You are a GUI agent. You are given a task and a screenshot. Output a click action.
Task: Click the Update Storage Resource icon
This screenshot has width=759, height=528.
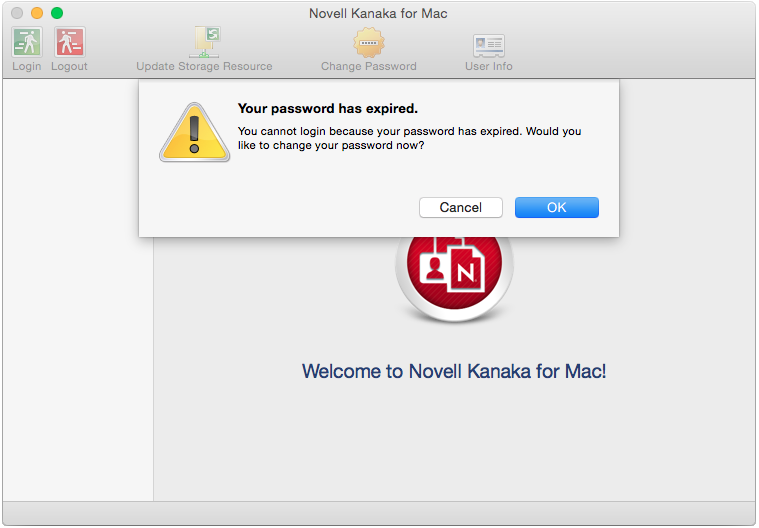pyautogui.click(x=205, y=43)
